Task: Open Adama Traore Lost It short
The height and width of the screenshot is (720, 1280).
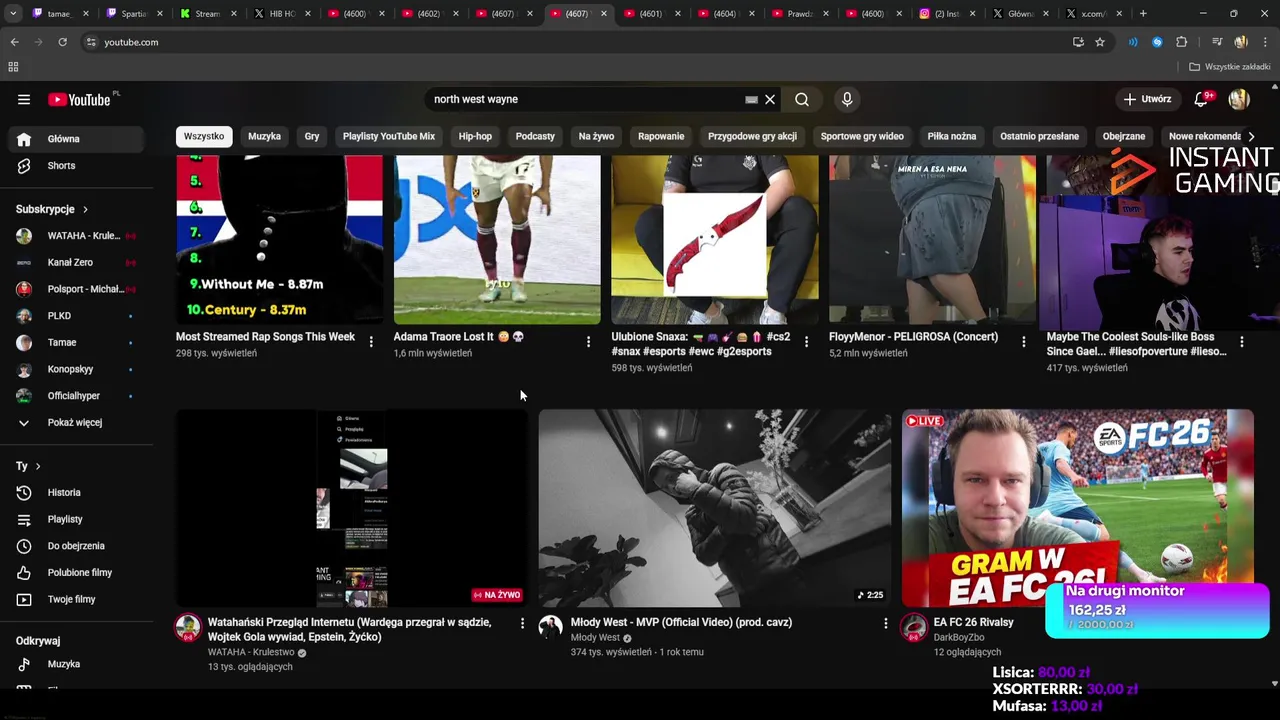Action: pos(497,240)
